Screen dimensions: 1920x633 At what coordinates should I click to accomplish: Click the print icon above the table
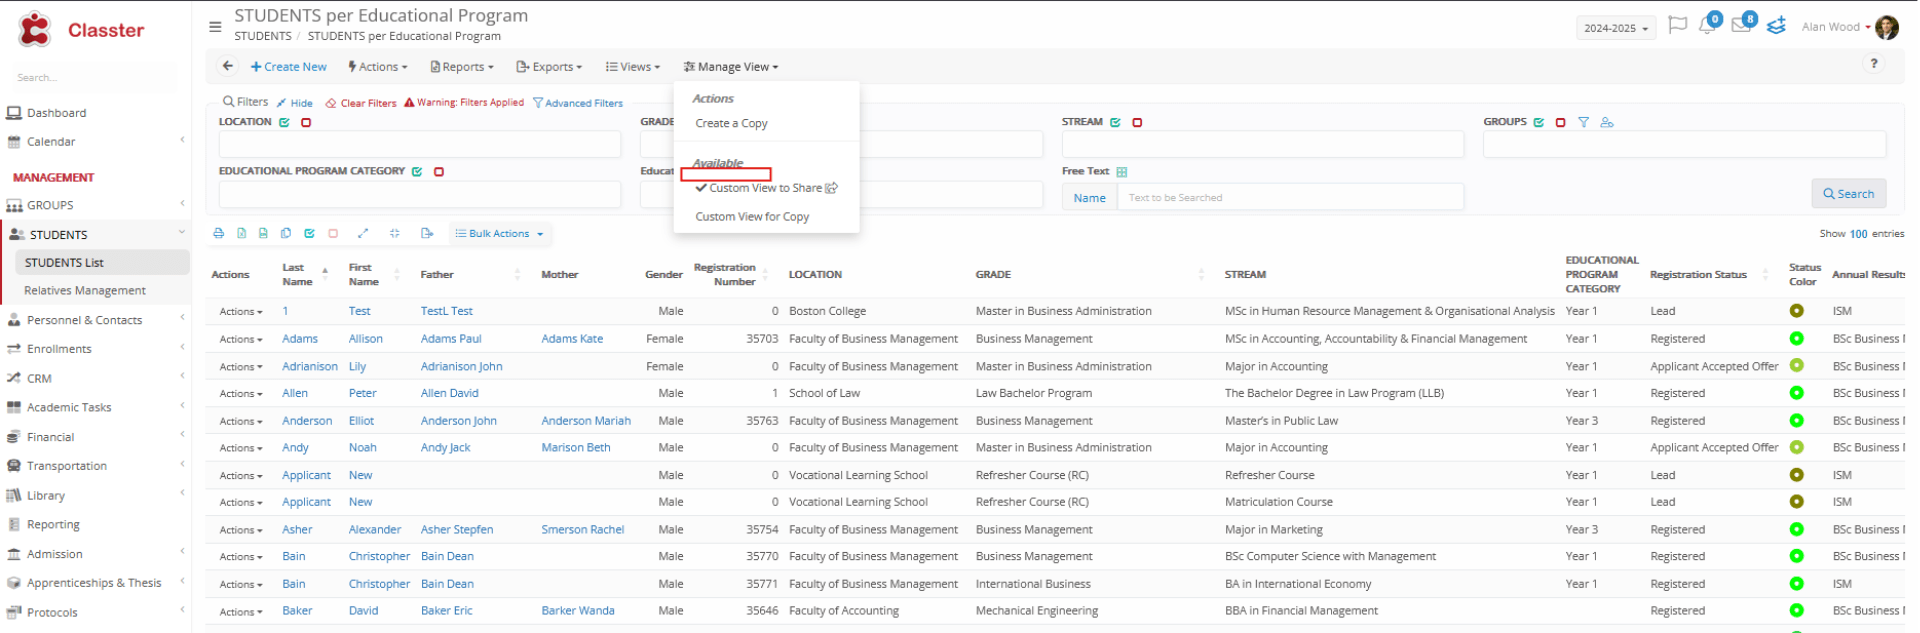click(x=219, y=233)
